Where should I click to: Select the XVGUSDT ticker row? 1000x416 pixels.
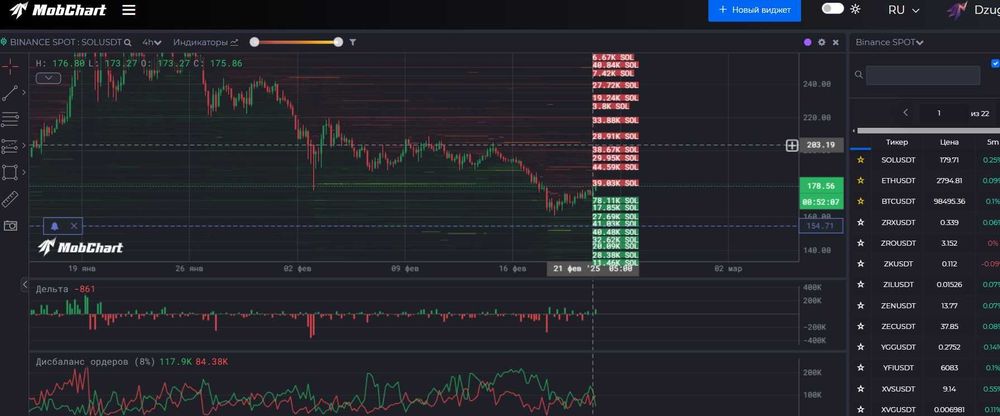pyautogui.click(x=925, y=408)
